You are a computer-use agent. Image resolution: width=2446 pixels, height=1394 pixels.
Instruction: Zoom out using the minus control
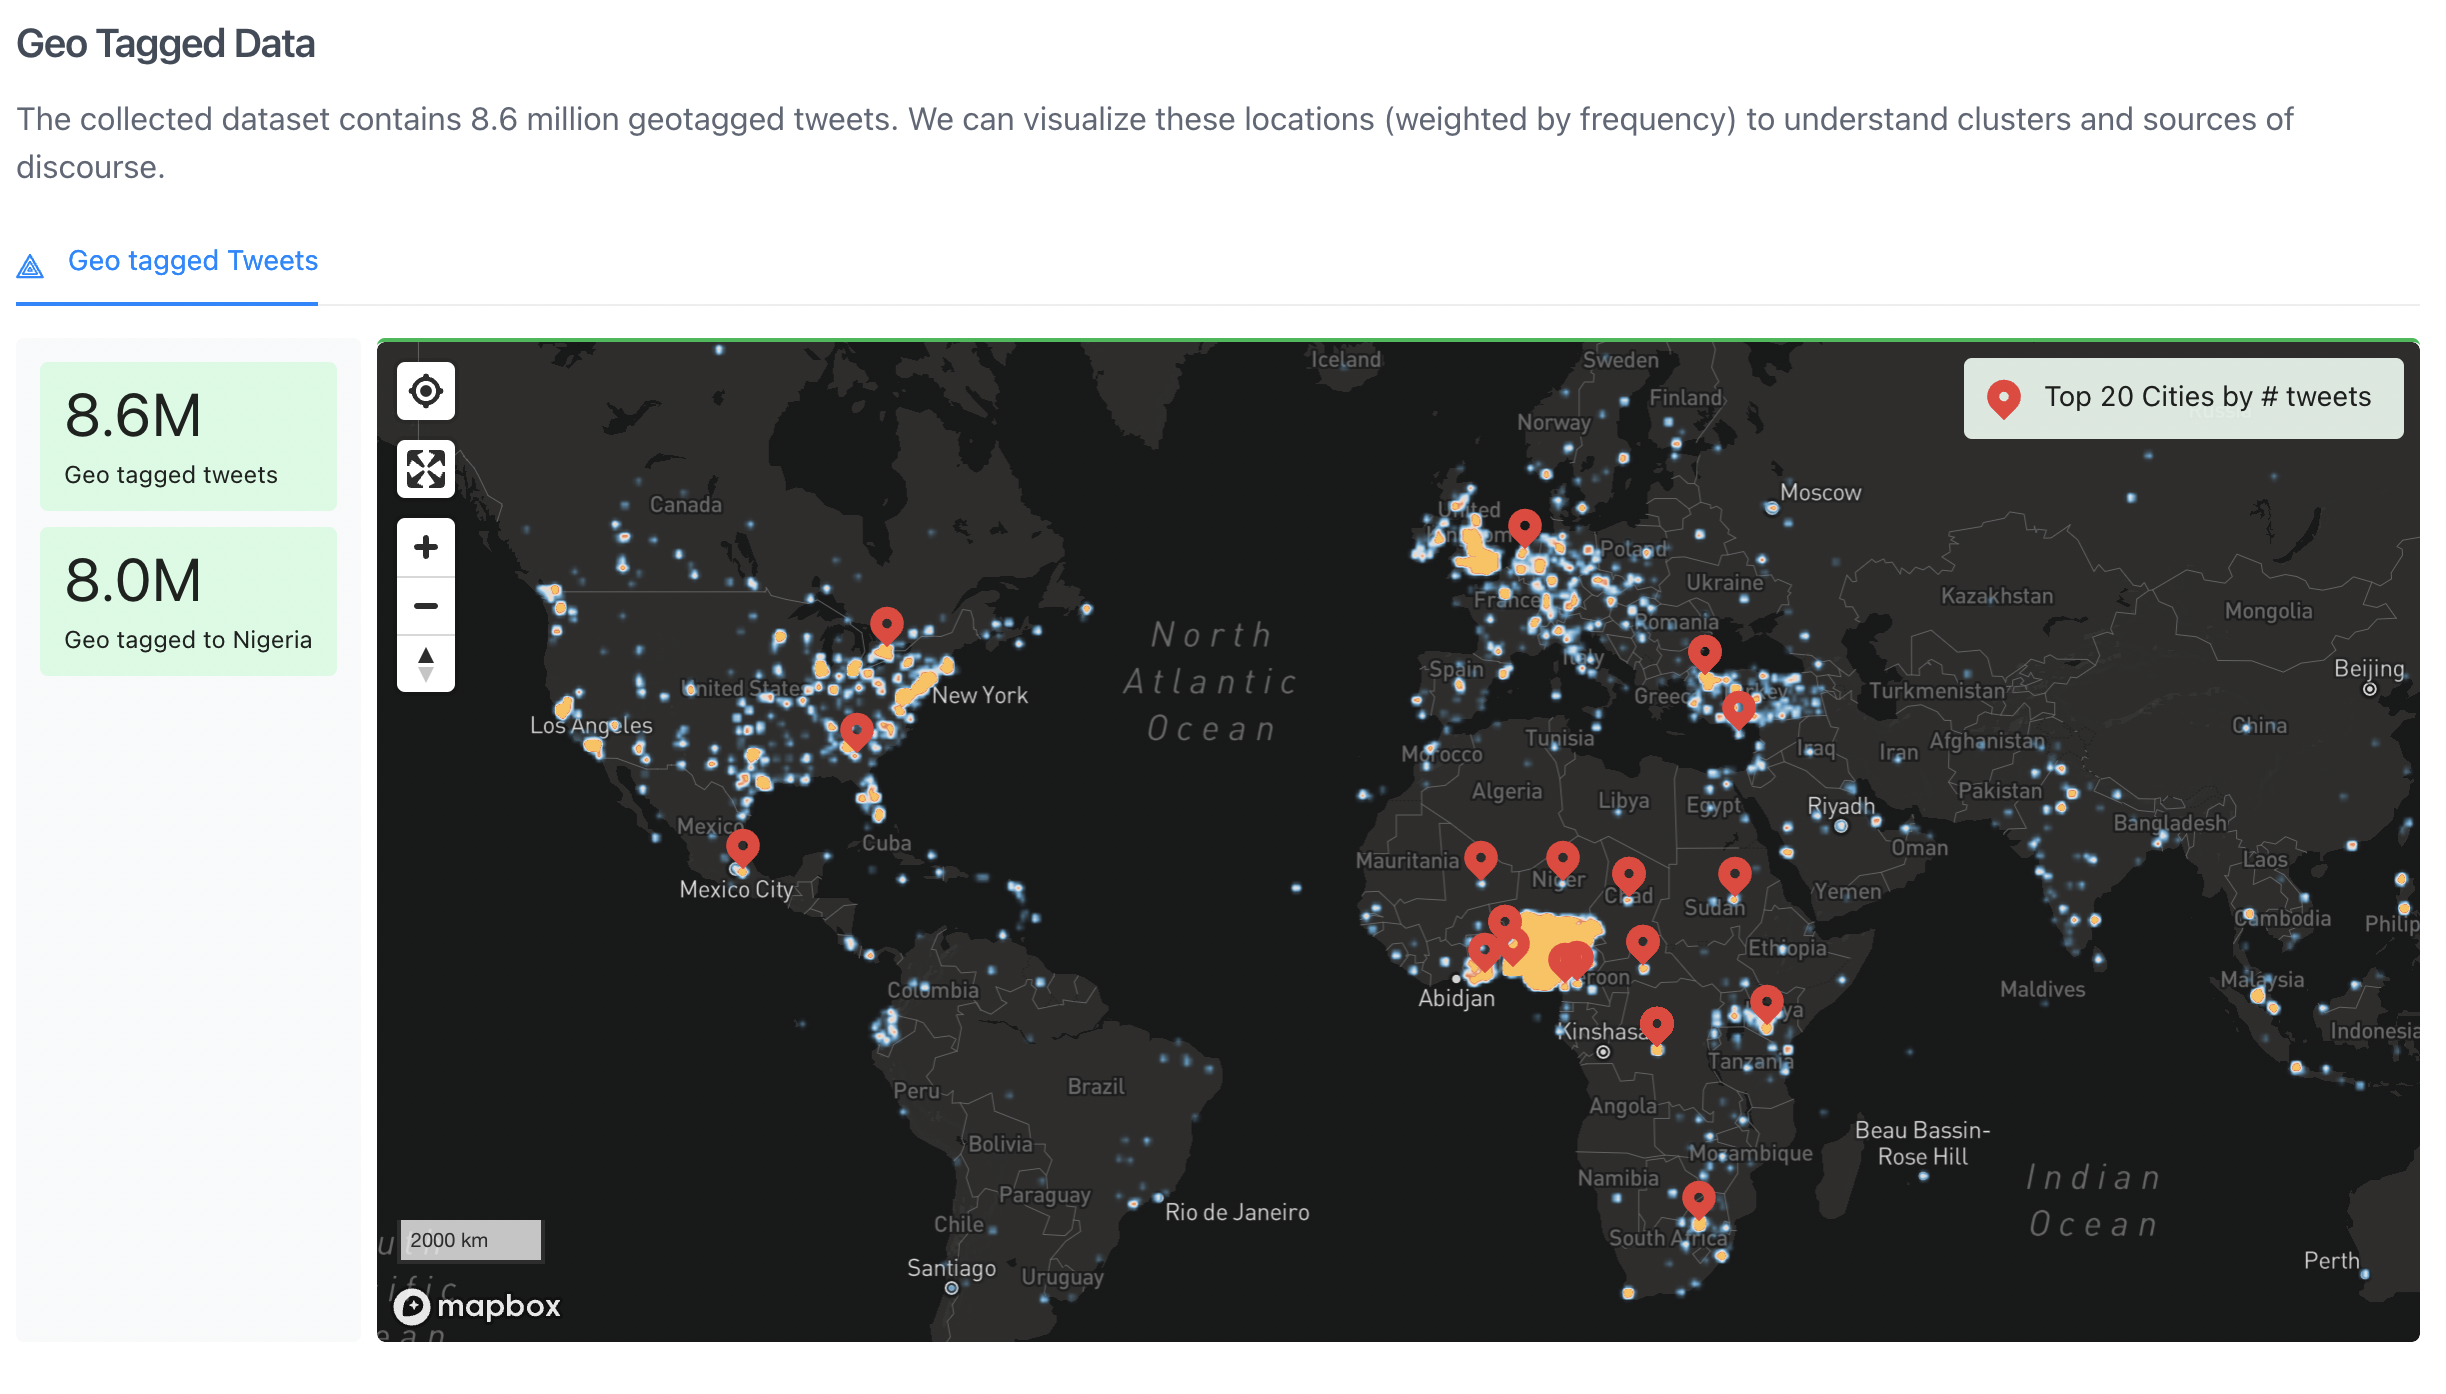pos(426,606)
